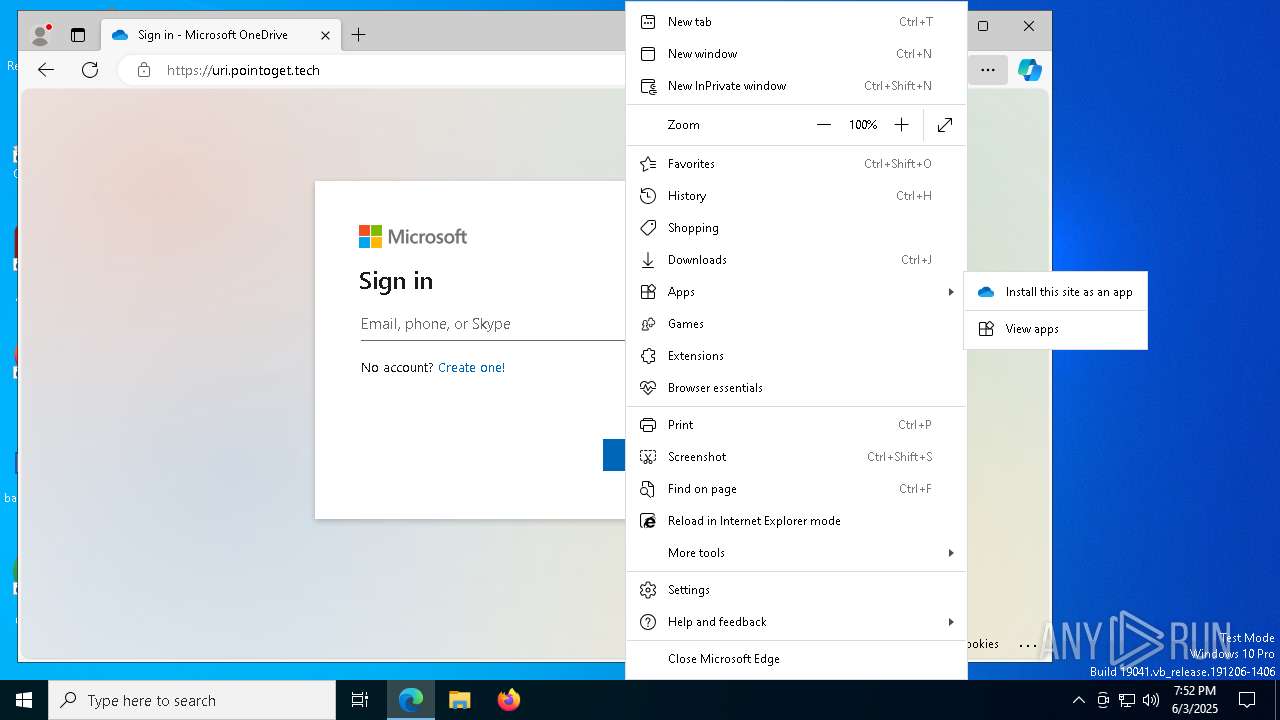Go back with the back arrow
Image resolution: width=1280 pixels, height=720 pixels.
click(46, 70)
